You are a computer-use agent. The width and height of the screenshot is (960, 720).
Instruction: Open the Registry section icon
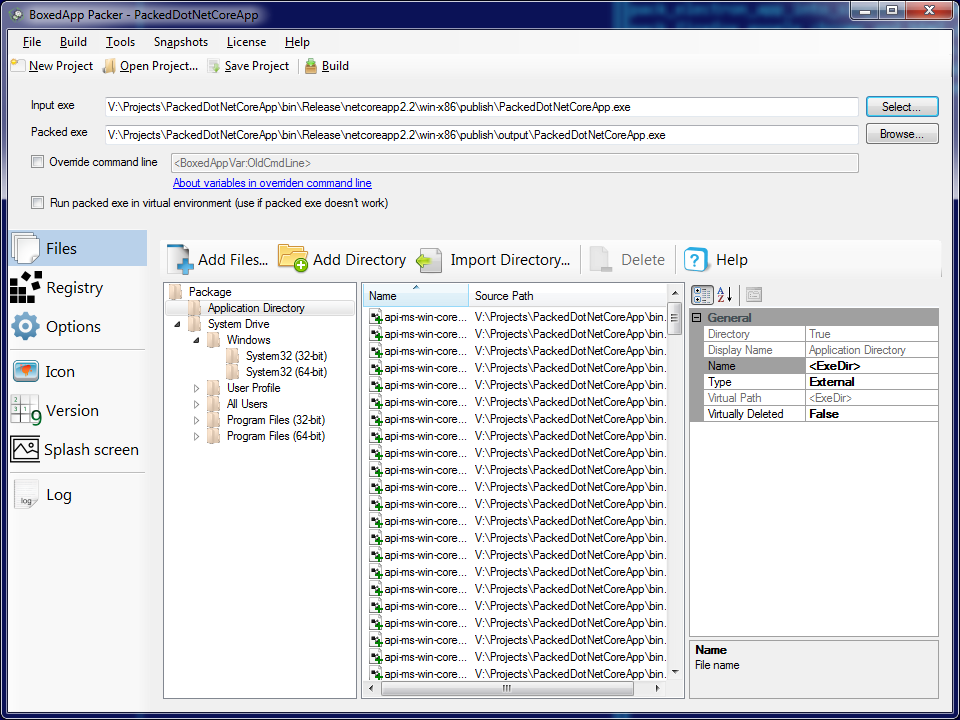coord(26,287)
